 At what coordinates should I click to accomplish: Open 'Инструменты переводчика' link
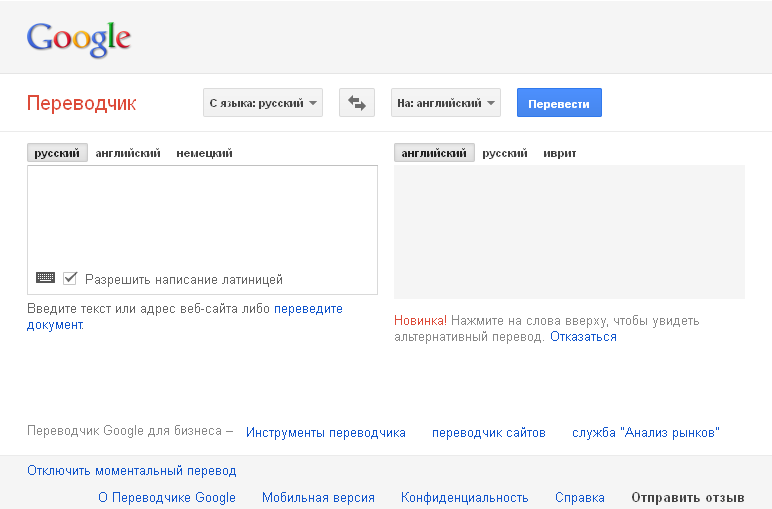pos(325,433)
